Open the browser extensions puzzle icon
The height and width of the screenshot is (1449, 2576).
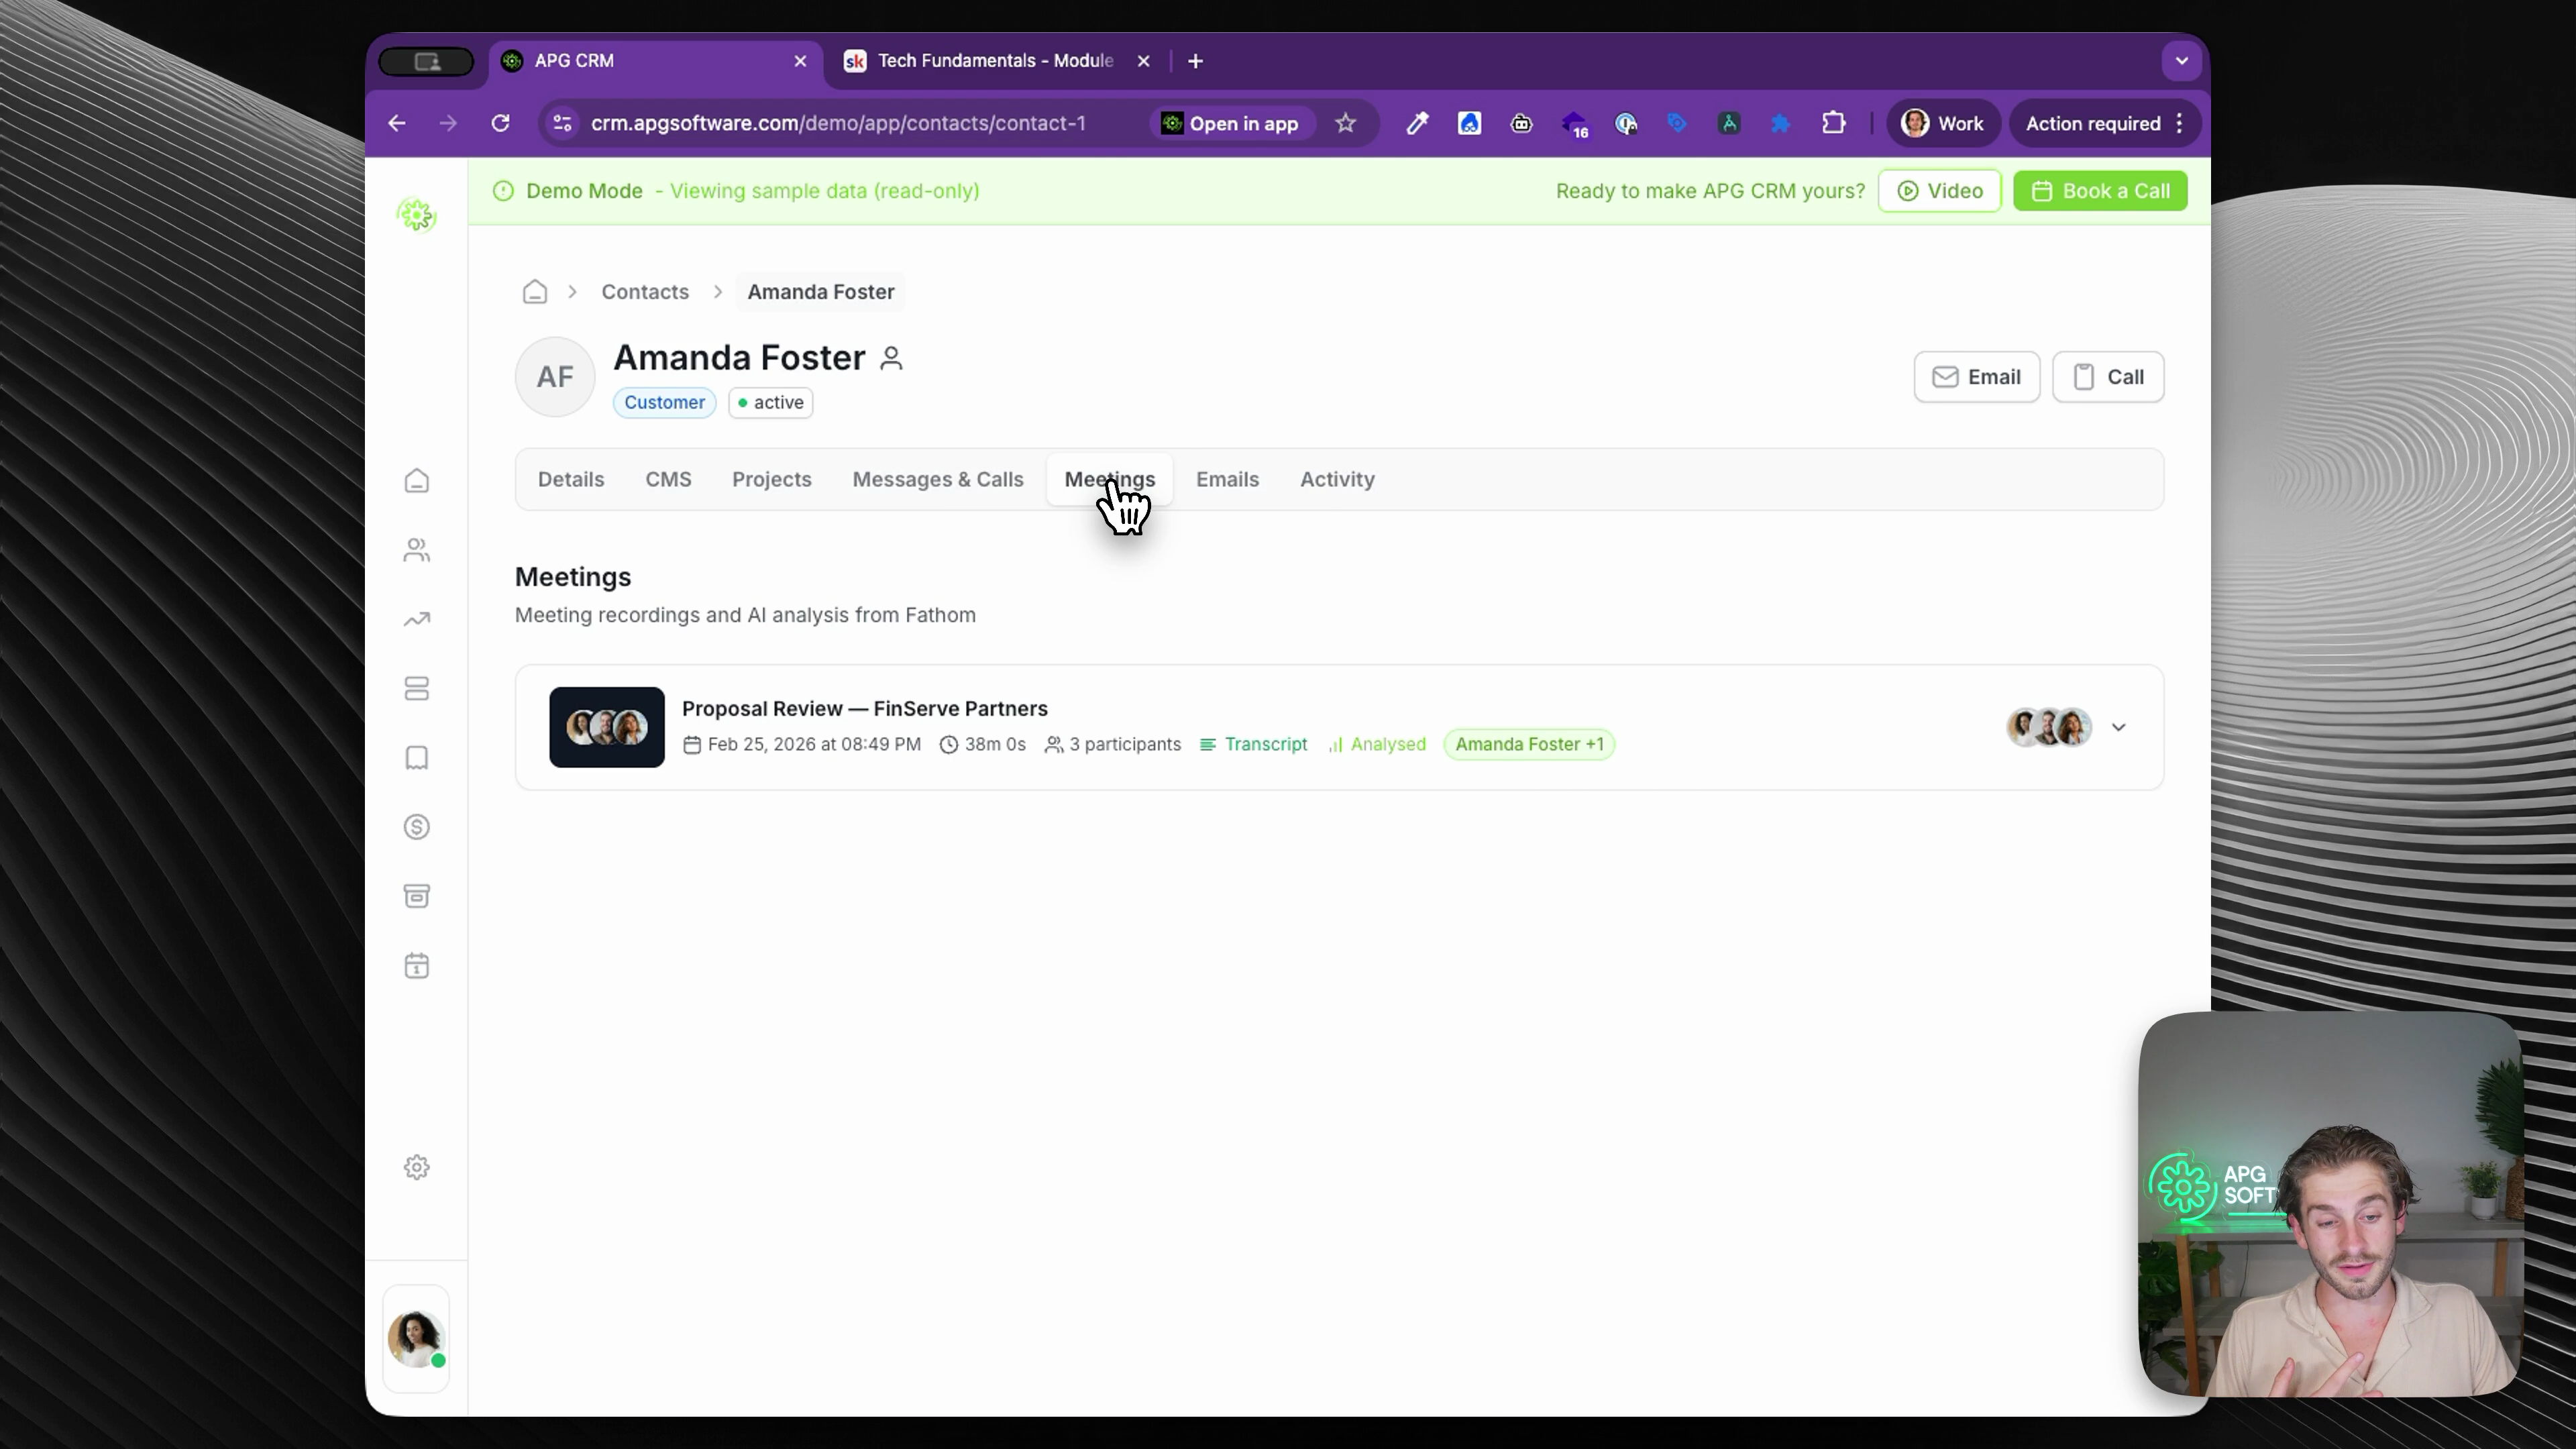(x=1833, y=123)
